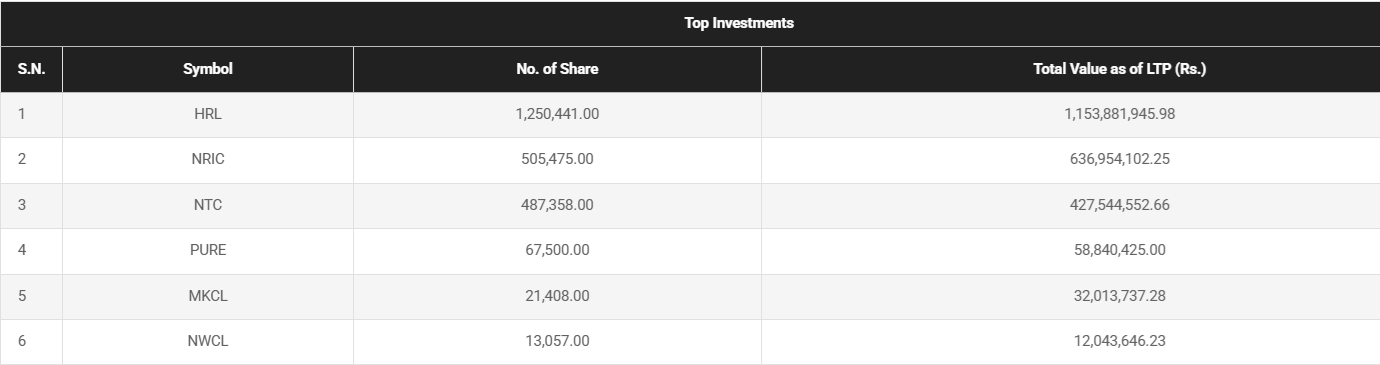This screenshot has width=1380, height=365.
Task: Select the 1,250,441.00 share count cell
Action: point(557,114)
